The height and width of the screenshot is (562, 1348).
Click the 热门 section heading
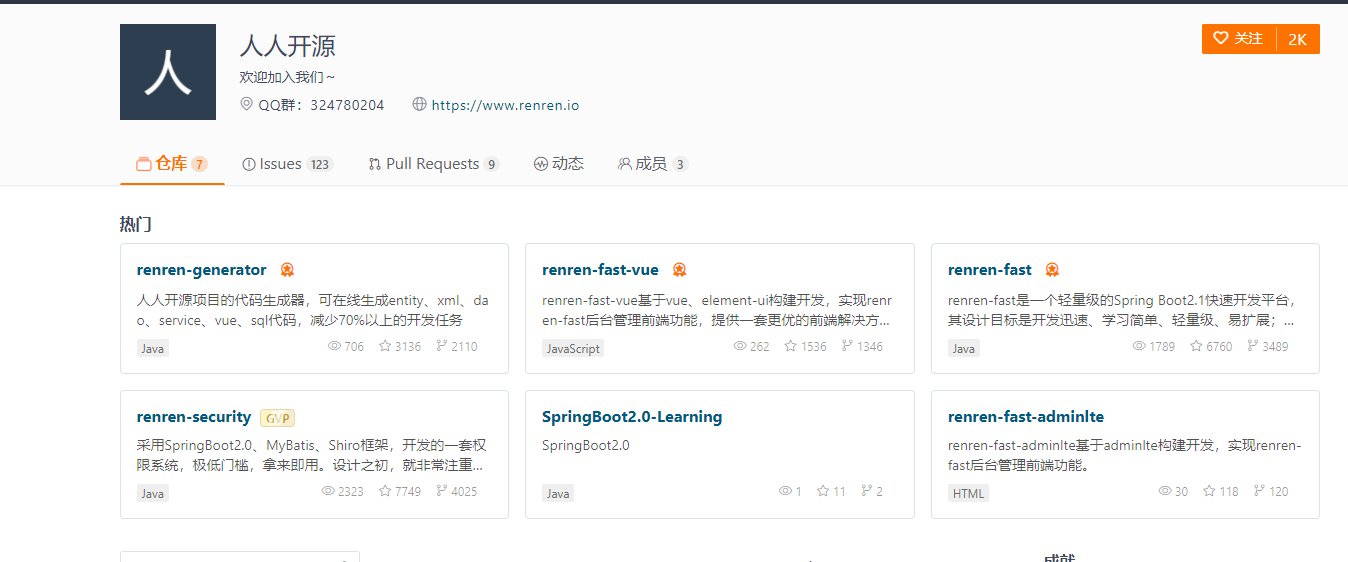136,224
